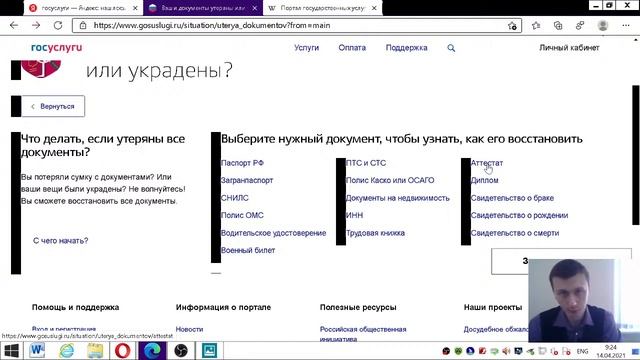Open Microsoft Word from the taskbar
The width and height of the screenshot is (640, 360).
click(x=38, y=351)
